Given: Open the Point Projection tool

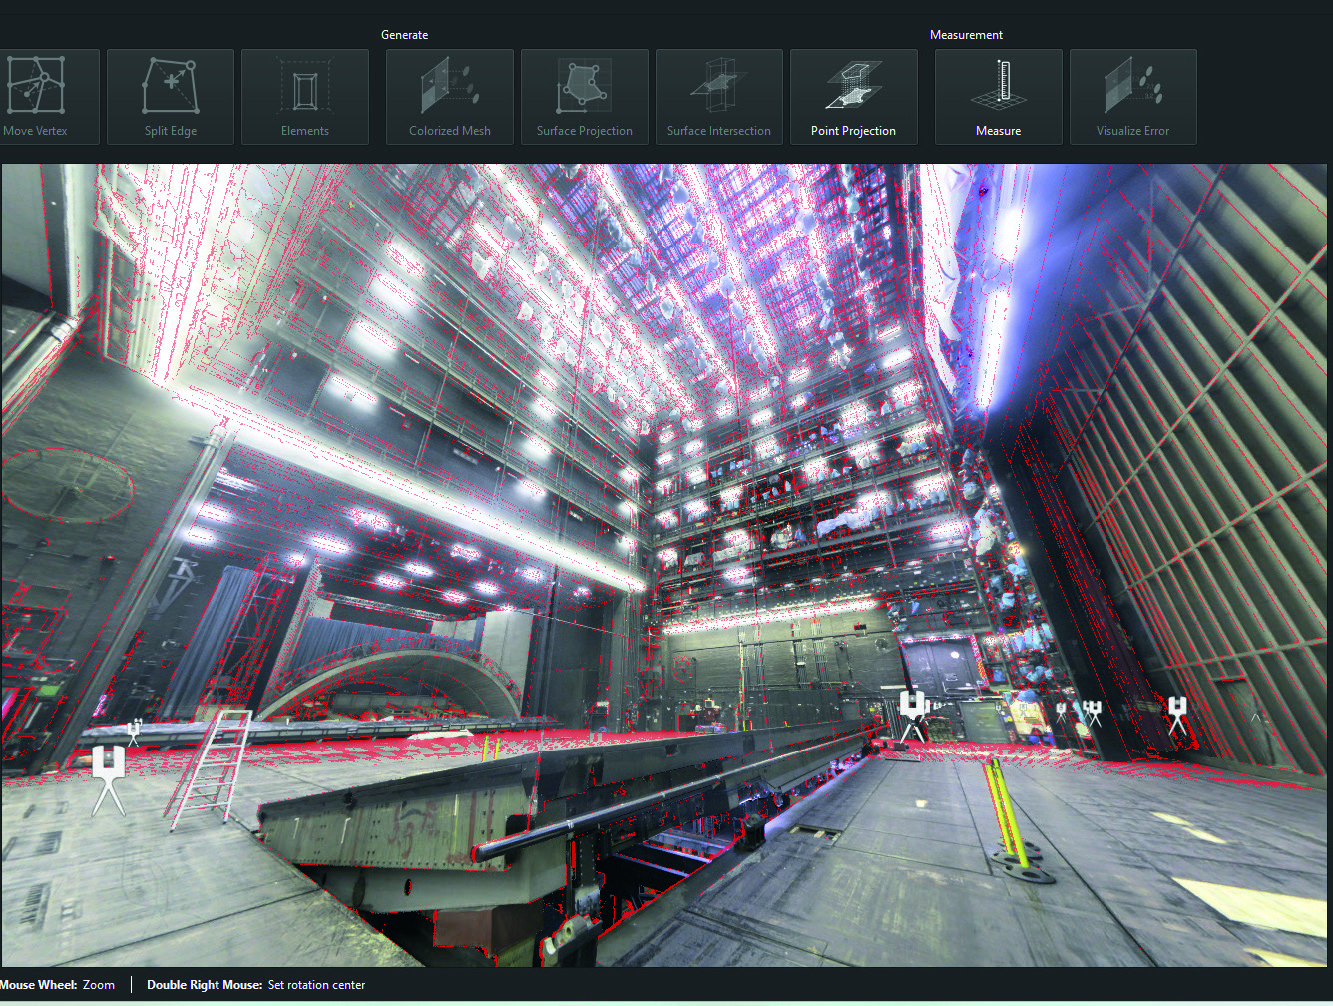Looking at the screenshot, I should tap(853, 97).
